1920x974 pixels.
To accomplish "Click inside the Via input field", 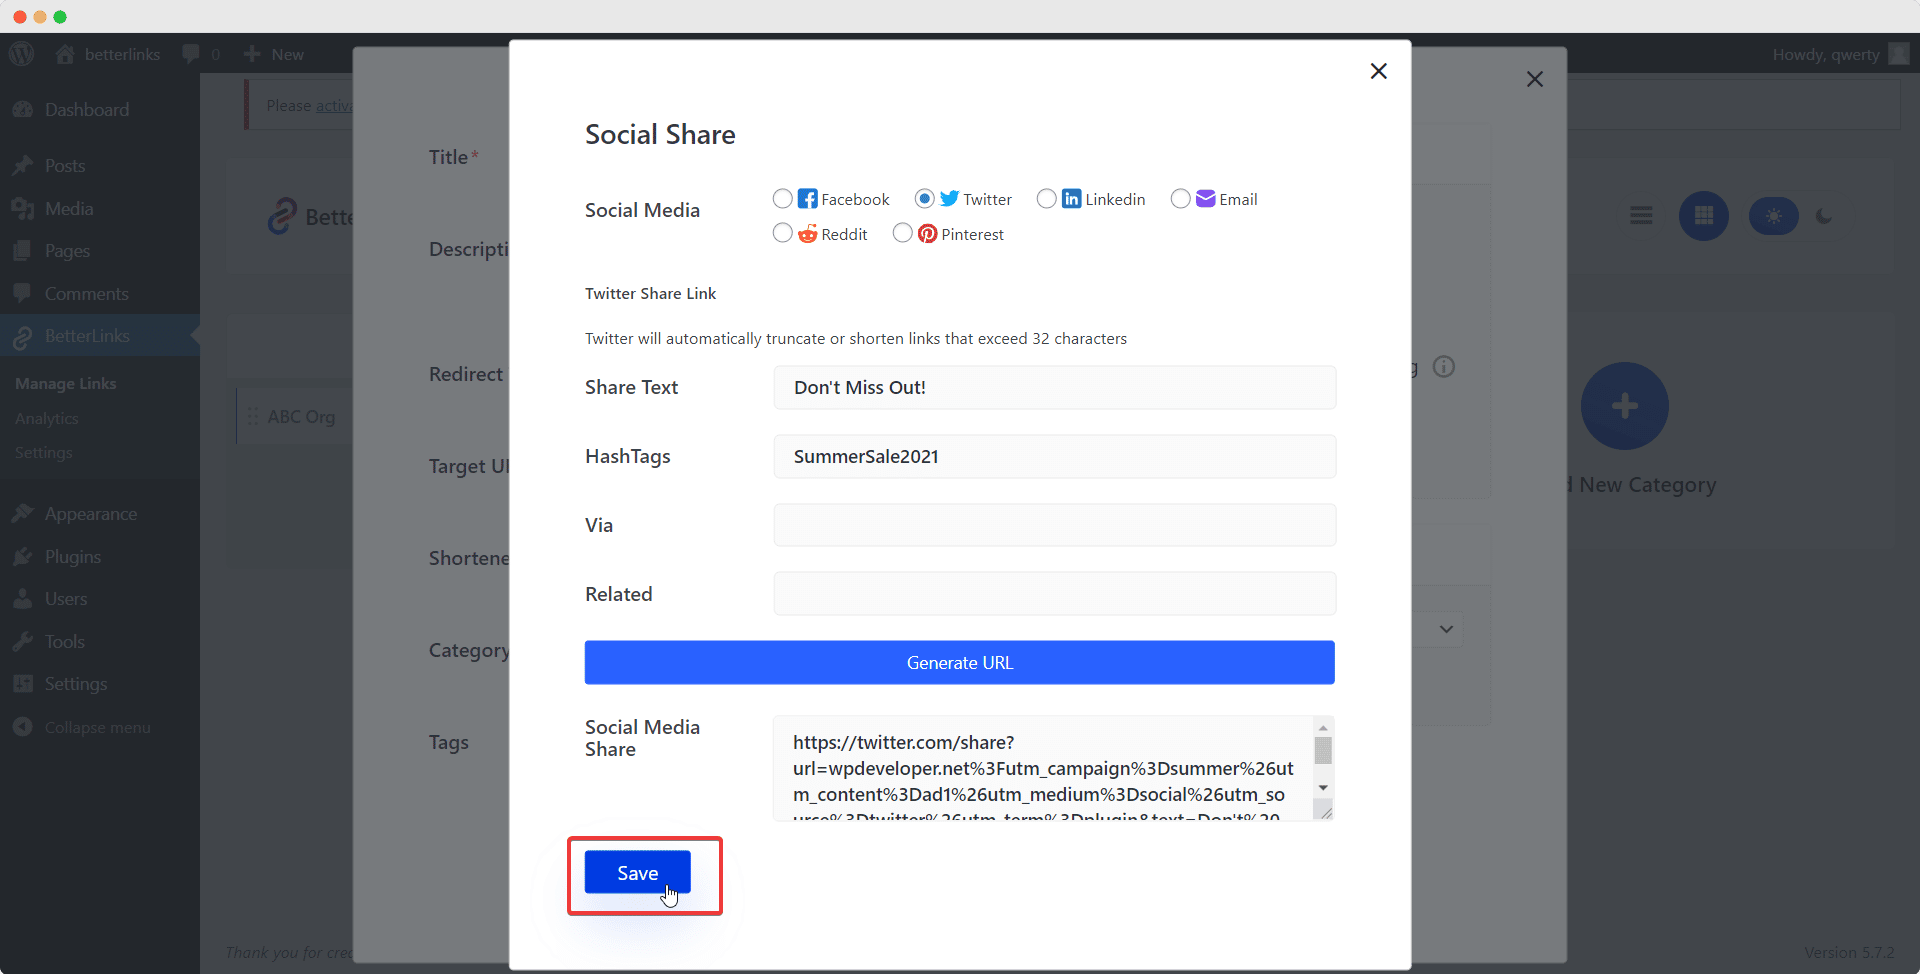I will [1054, 524].
